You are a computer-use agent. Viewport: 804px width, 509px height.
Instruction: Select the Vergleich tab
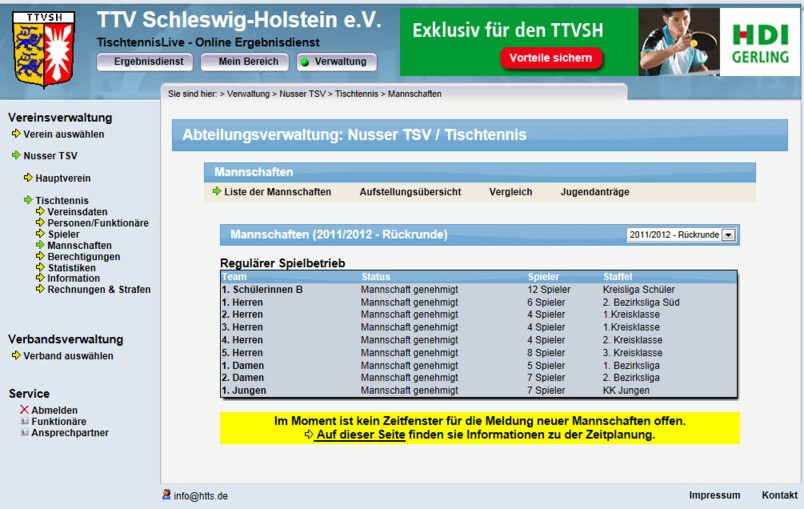pos(510,192)
